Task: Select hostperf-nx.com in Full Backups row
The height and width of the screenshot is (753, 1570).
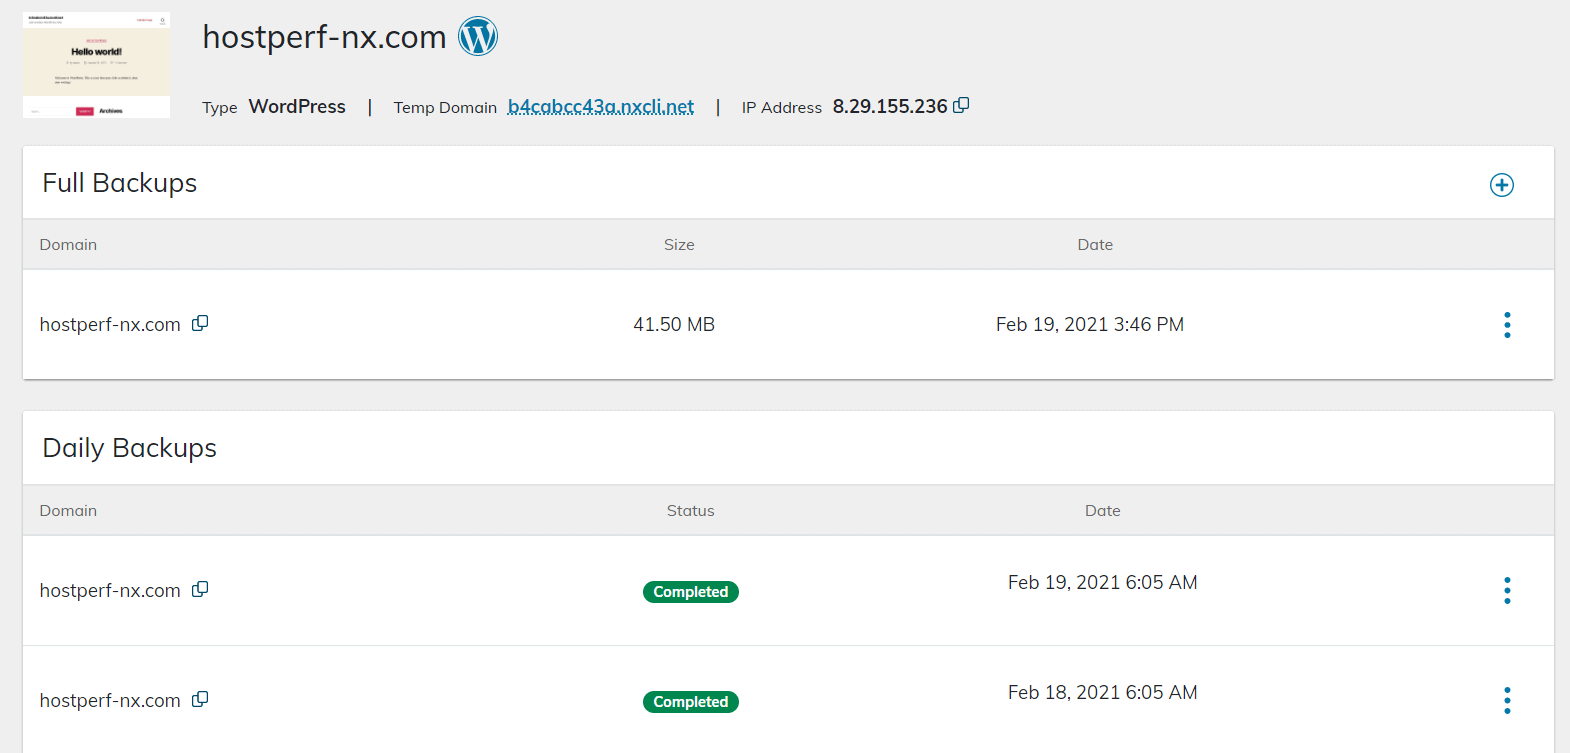Action: [x=110, y=325]
